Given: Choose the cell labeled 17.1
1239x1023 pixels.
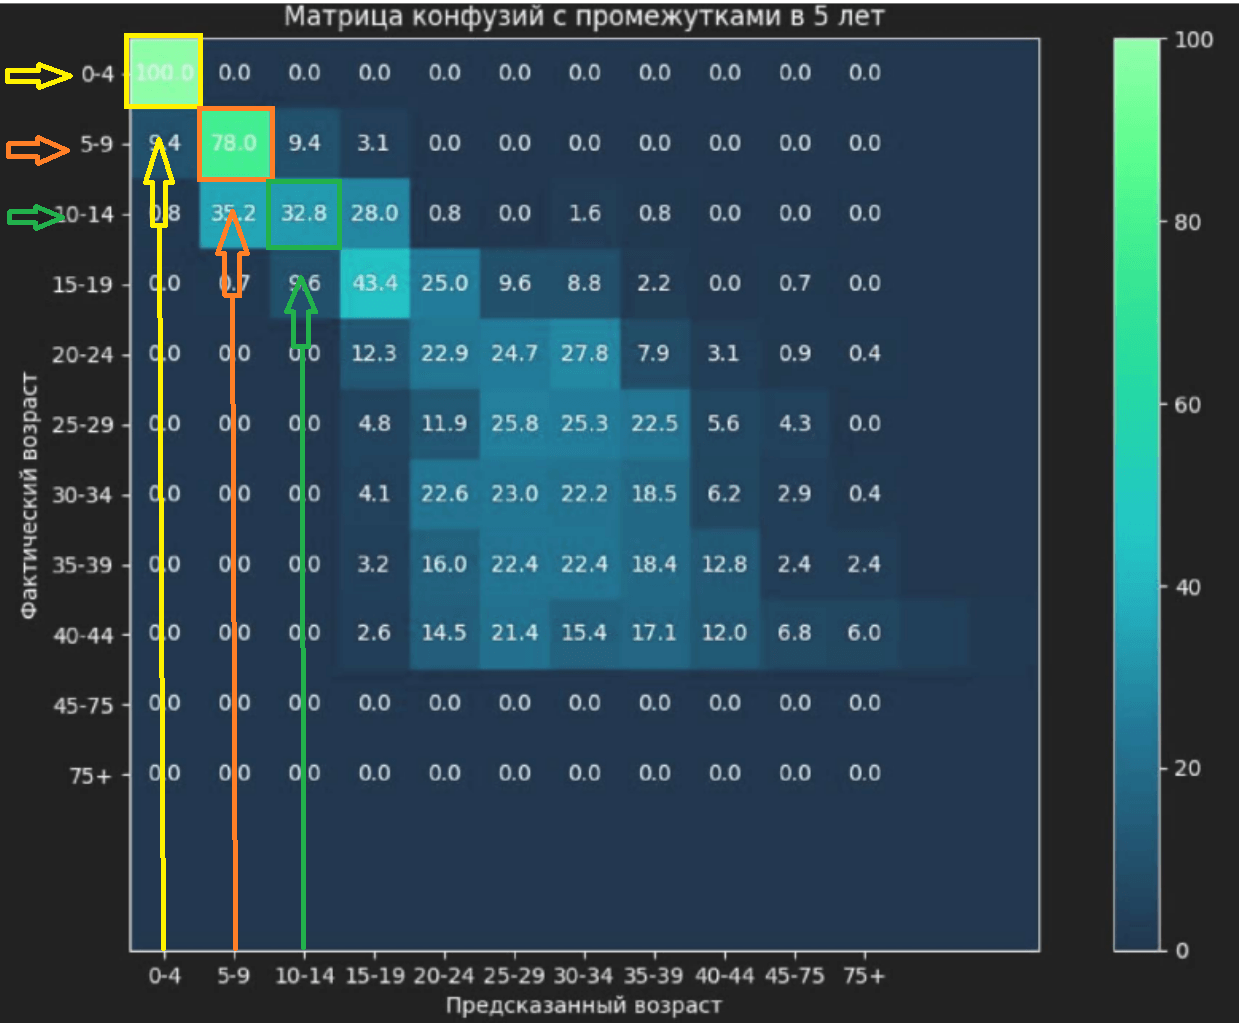Looking at the screenshot, I should point(654,633).
